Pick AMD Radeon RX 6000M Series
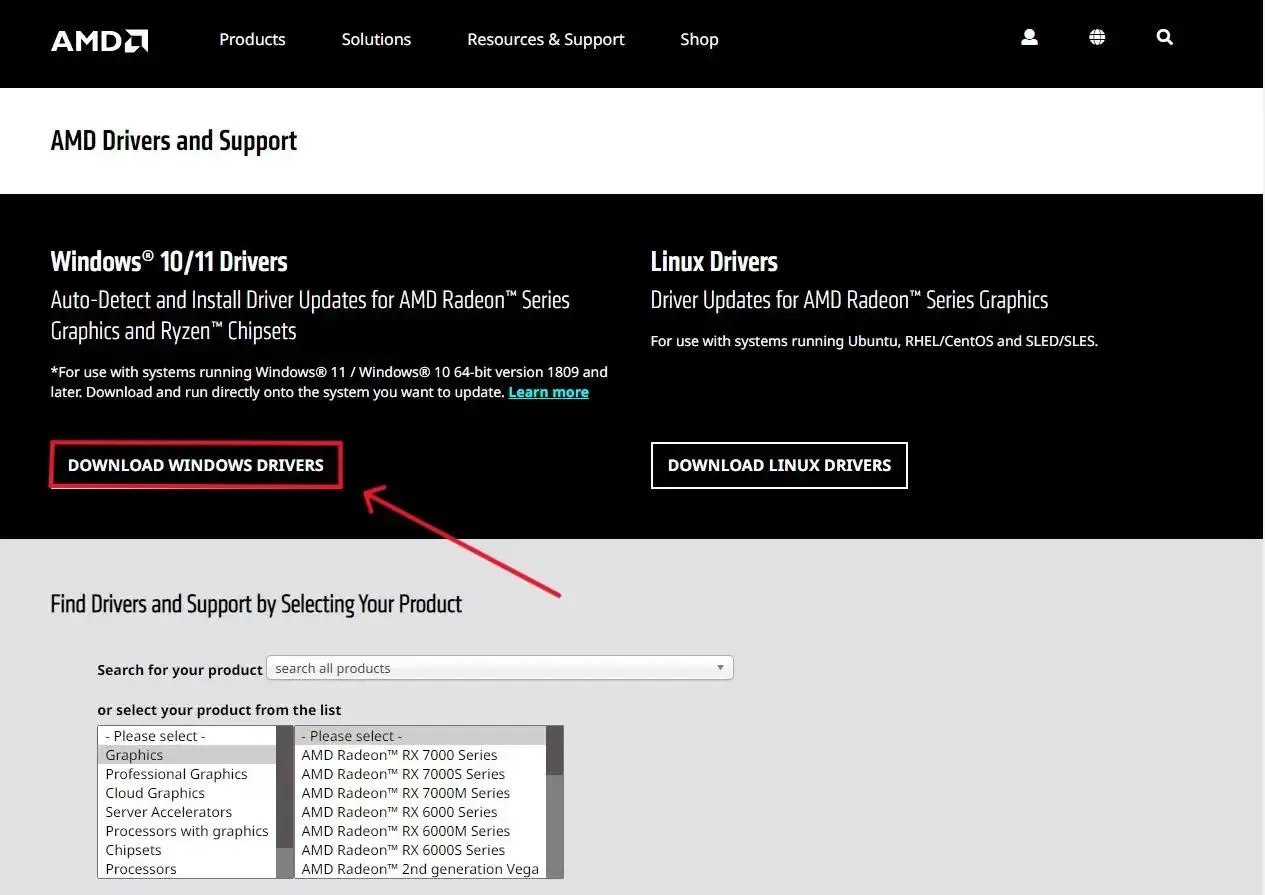Screen dimensions: 1265x895 pos(405,831)
